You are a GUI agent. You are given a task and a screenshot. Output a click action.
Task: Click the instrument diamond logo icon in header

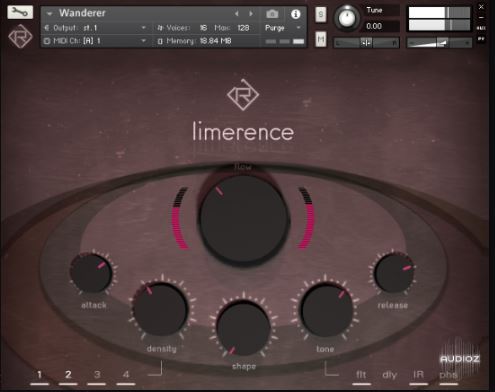pyautogui.click(x=20, y=37)
